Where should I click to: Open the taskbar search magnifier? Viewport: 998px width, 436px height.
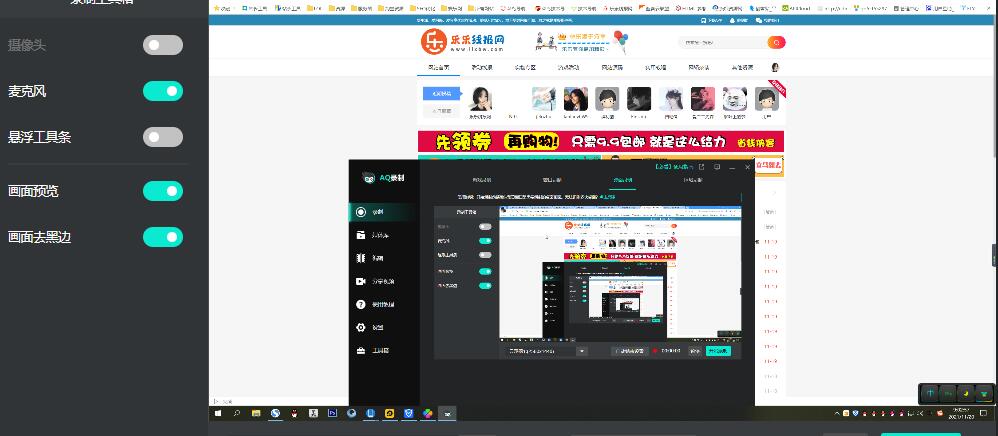[237, 413]
